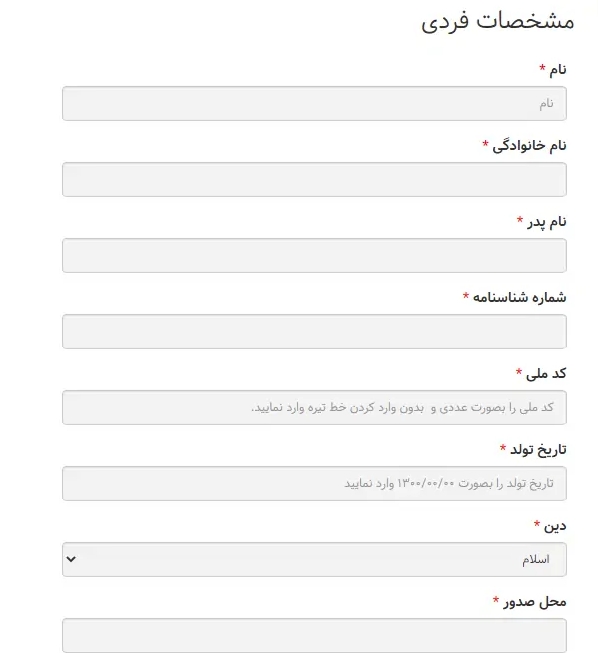Click the مشخصات فردی page heading

[x=498, y=21]
